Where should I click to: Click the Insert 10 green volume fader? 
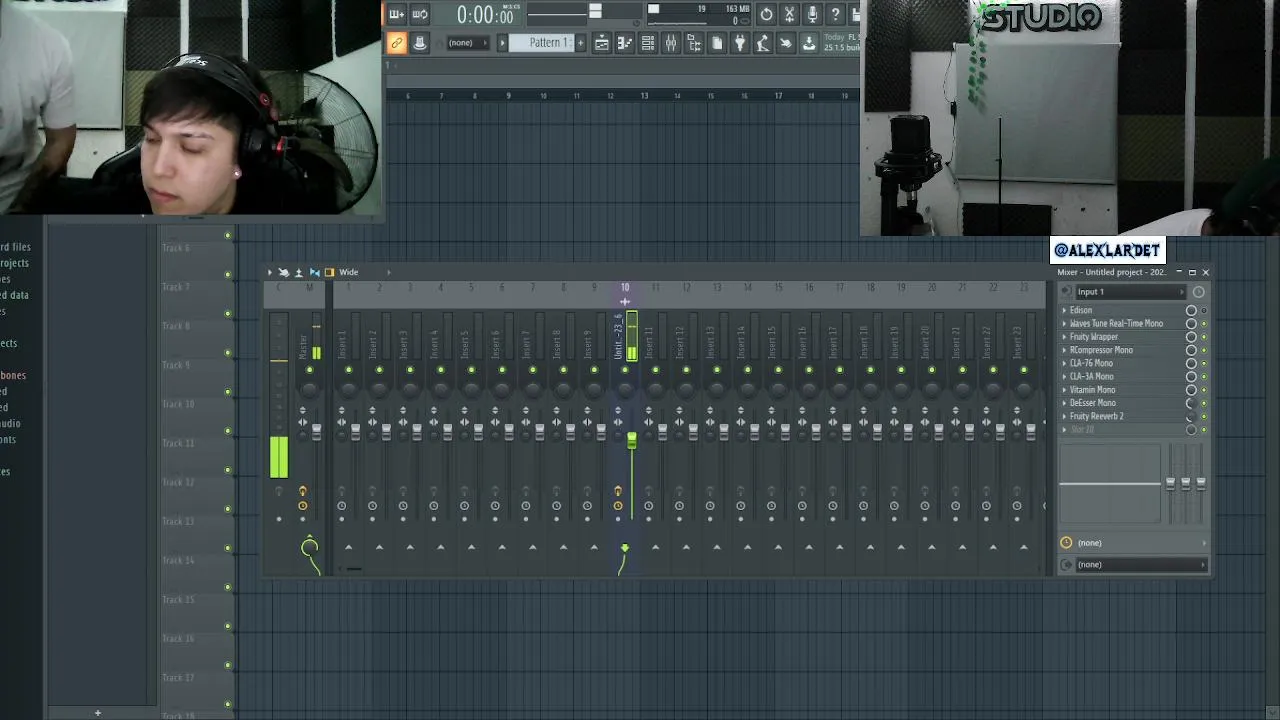point(632,440)
